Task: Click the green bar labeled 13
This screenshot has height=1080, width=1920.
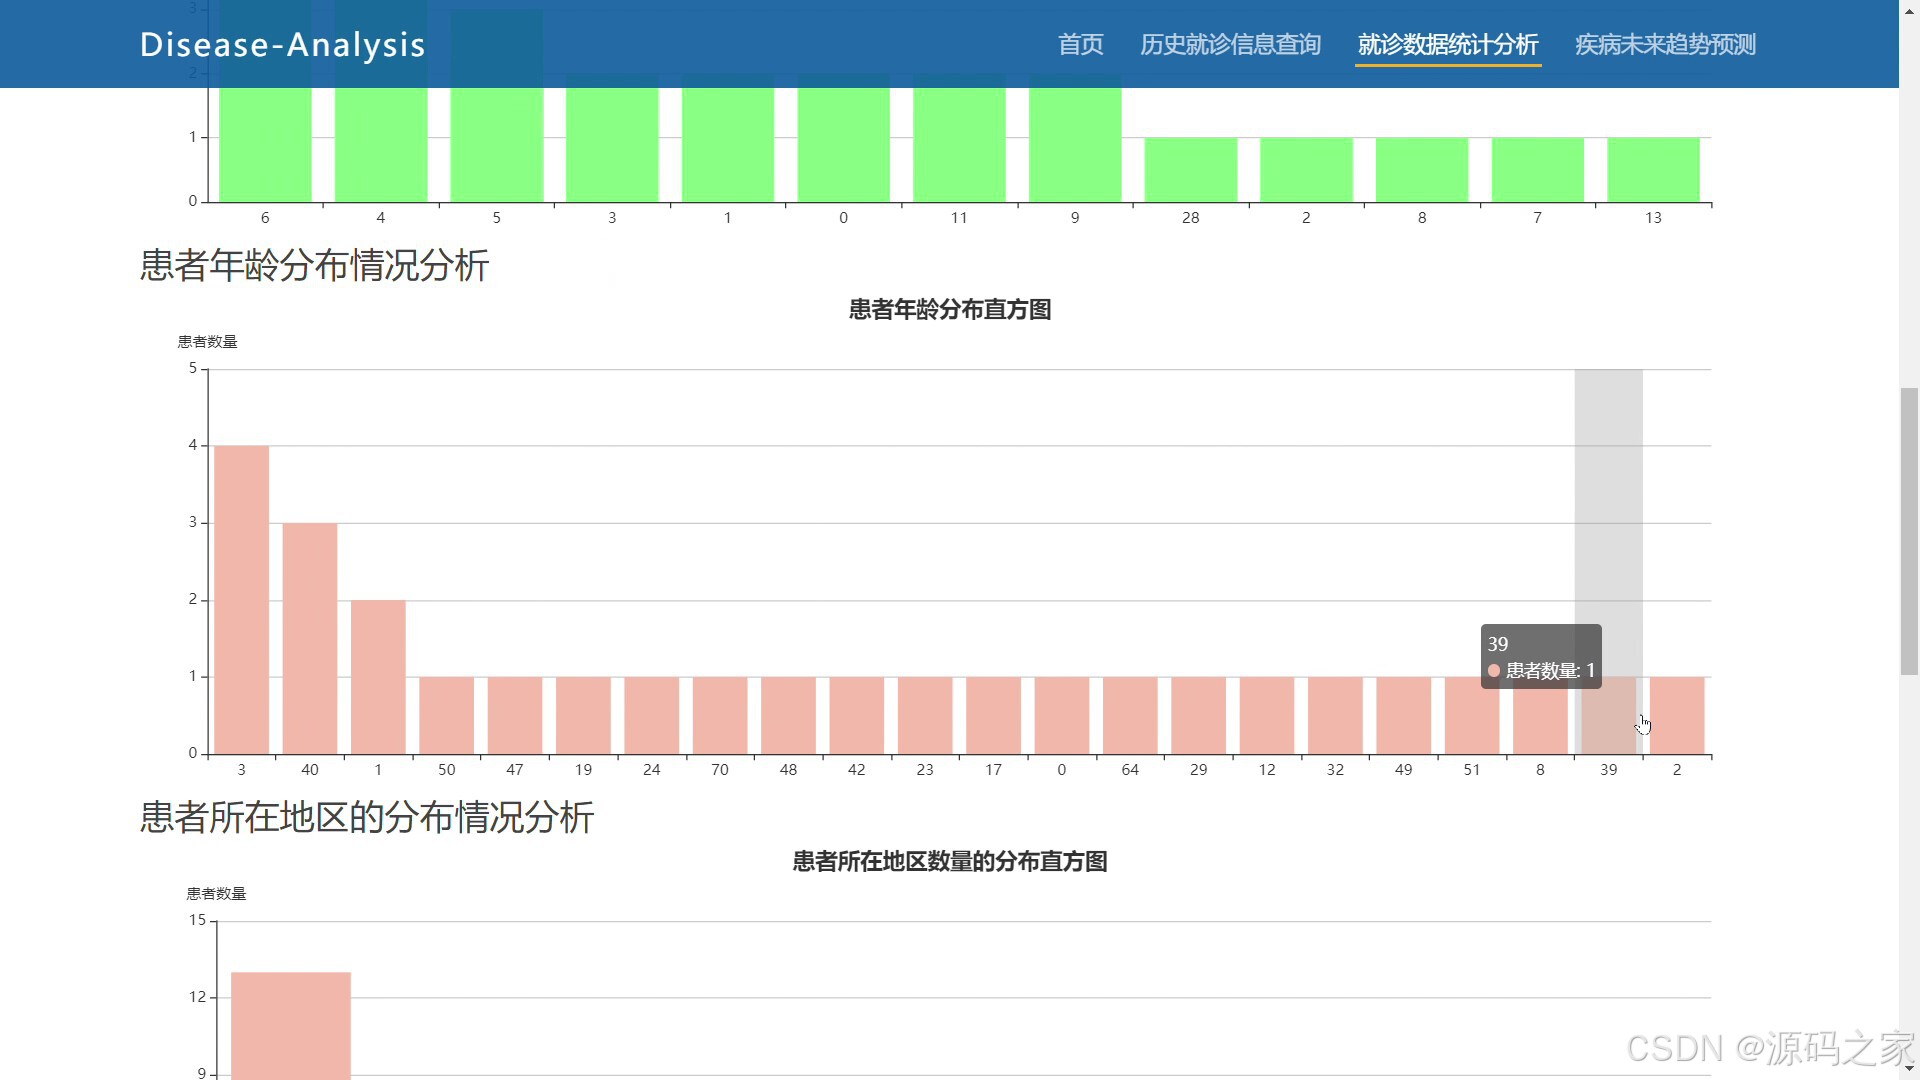Action: pyautogui.click(x=1653, y=169)
